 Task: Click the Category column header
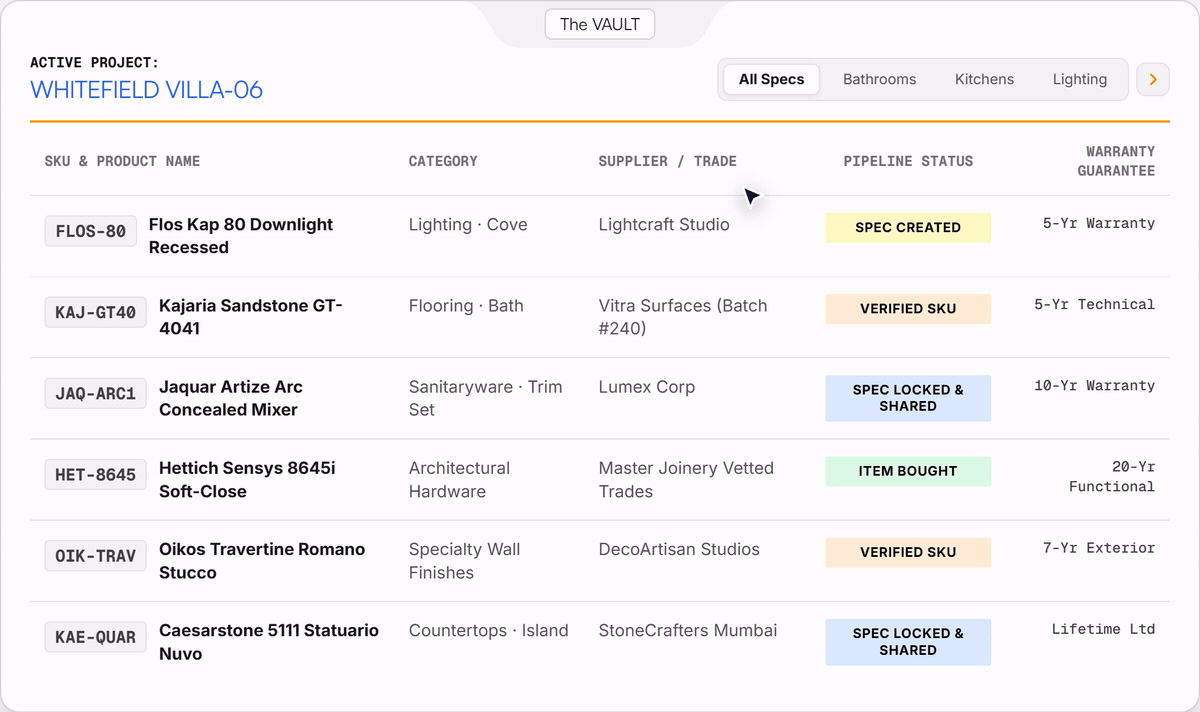pyautogui.click(x=443, y=161)
